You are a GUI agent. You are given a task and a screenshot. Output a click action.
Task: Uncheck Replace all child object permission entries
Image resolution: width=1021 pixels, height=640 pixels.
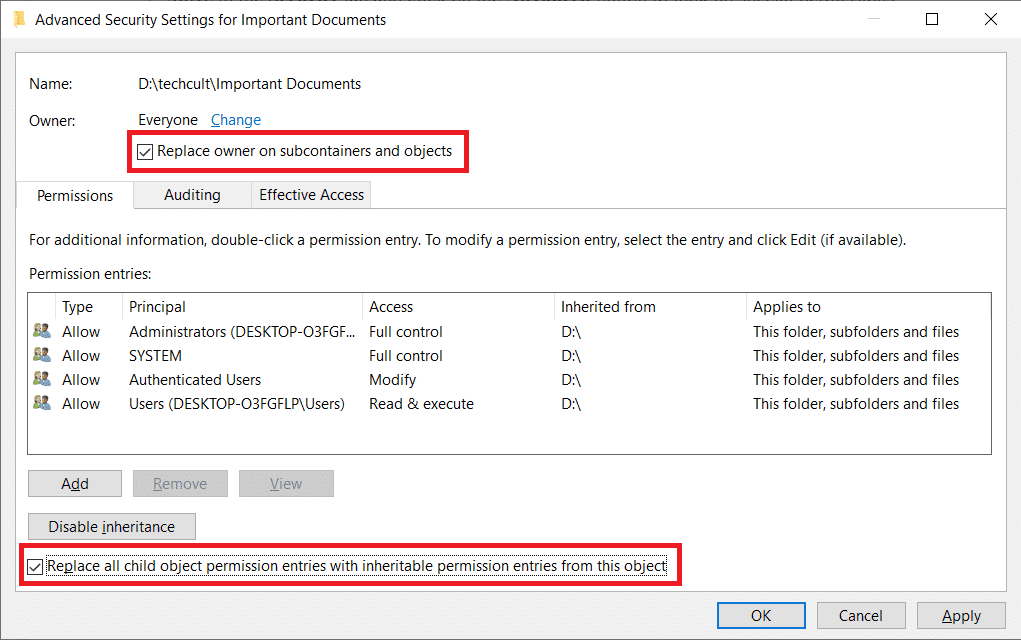tap(35, 566)
